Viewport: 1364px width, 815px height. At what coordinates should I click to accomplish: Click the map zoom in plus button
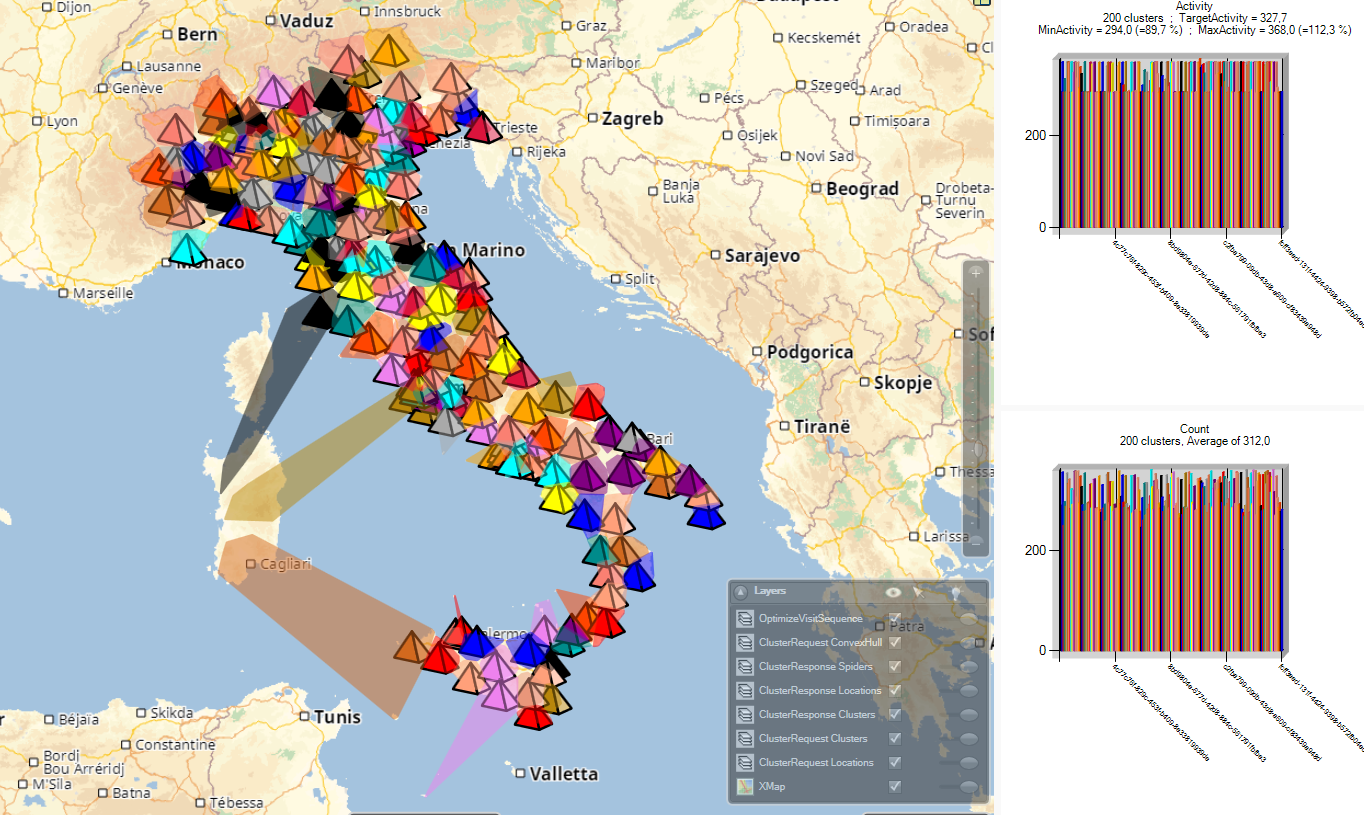pos(976,271)
